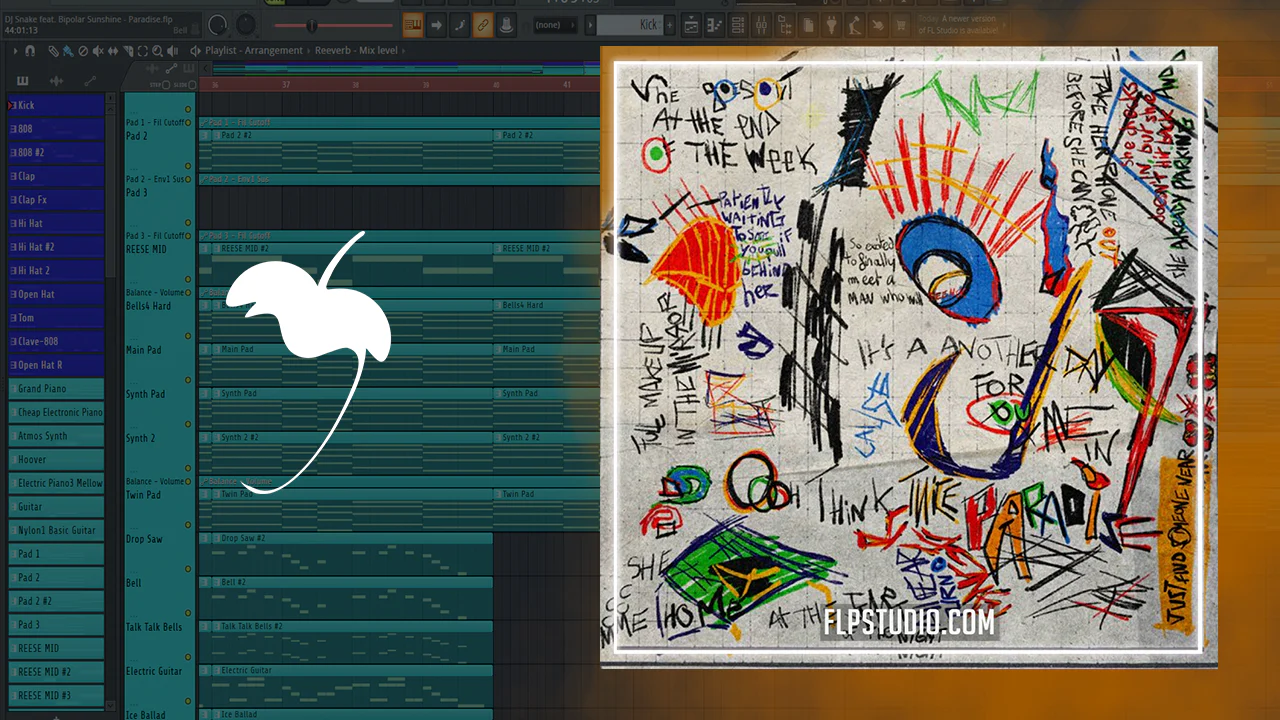Select the Hoover pattern in picker
This screenshot has height=720, width=1280.
56,460
